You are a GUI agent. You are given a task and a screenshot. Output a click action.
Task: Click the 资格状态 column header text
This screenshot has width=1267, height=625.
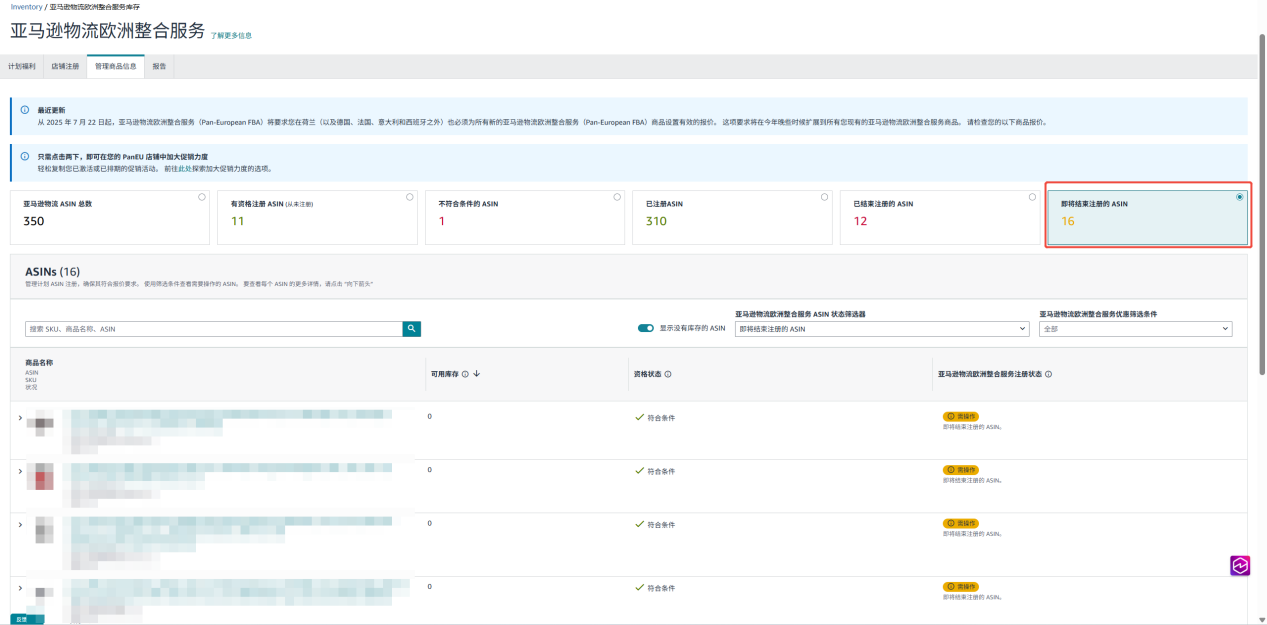click(646, 374)
